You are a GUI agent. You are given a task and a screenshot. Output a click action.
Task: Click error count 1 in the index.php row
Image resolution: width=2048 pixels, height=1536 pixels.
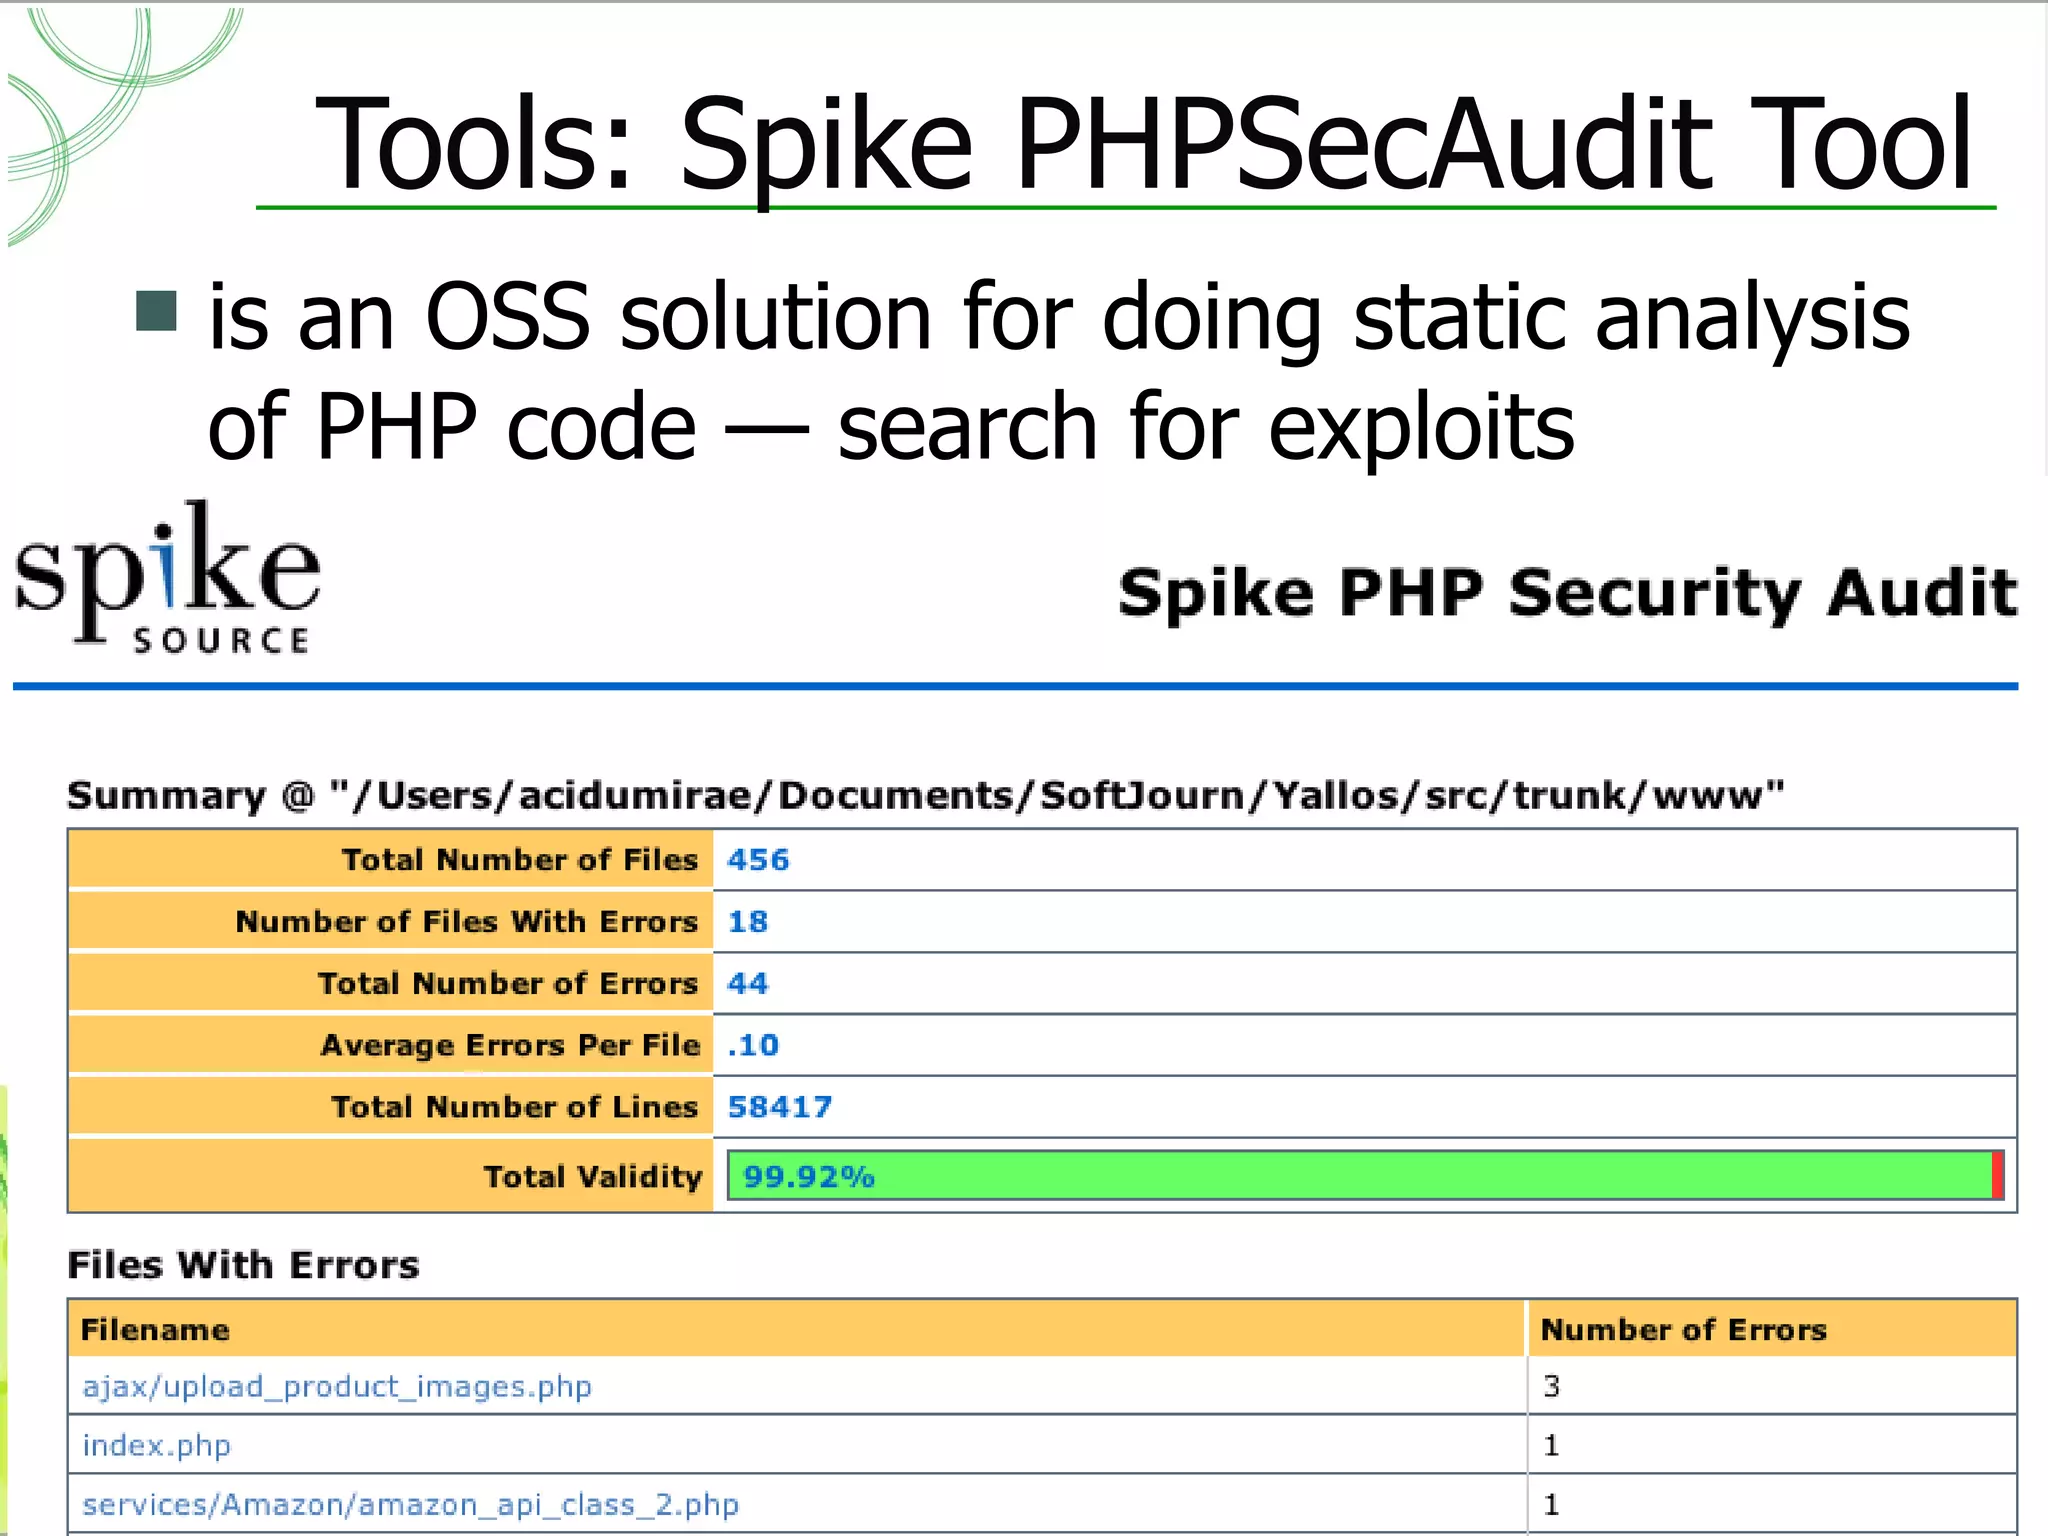pos(1552,1446)
